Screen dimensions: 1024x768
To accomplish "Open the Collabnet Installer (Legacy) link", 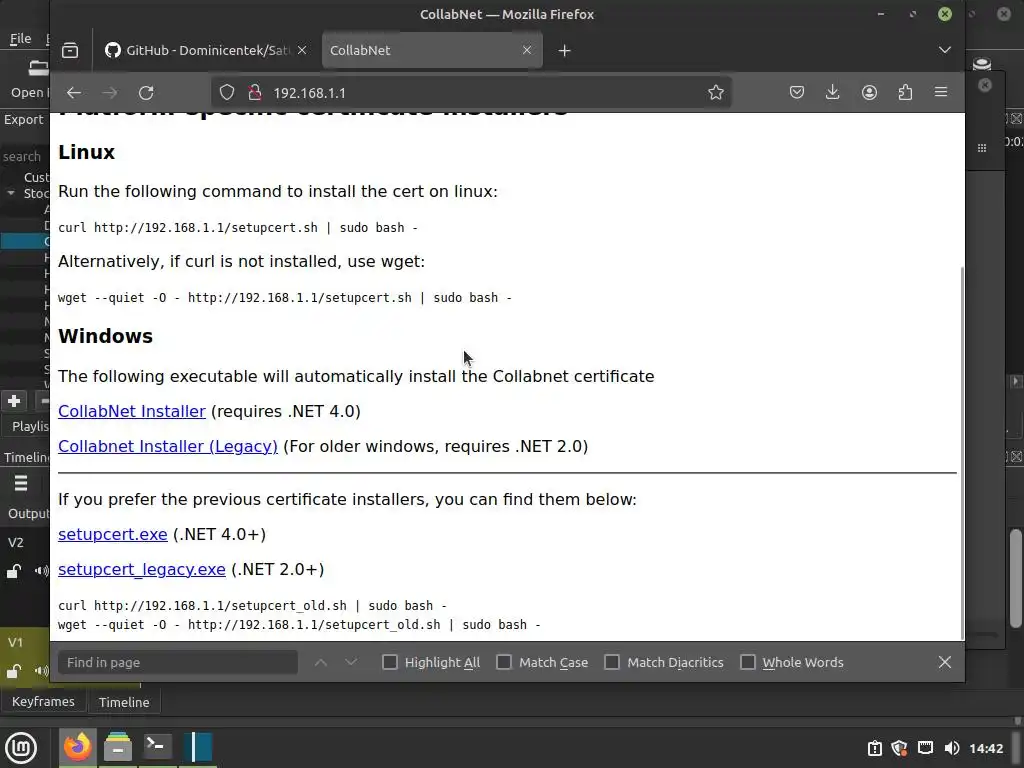I will point(168,447).
